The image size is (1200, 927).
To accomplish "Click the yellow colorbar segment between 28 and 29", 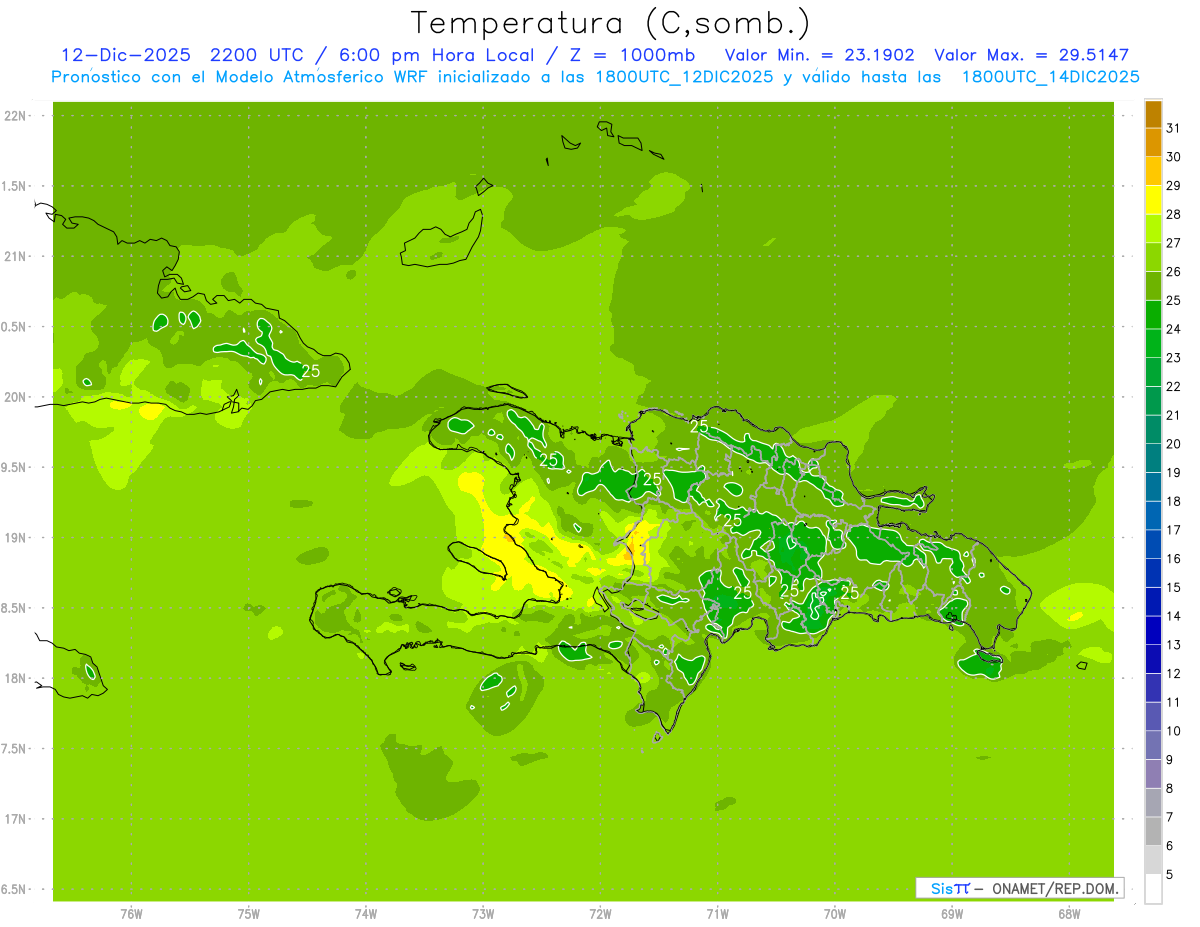I will 1153,200.
